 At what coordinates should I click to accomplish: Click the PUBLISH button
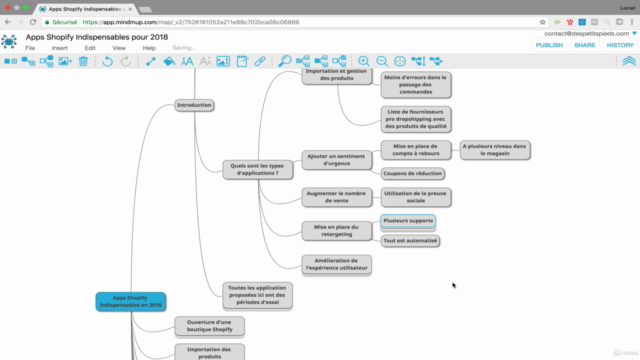[x=549, y=45]
